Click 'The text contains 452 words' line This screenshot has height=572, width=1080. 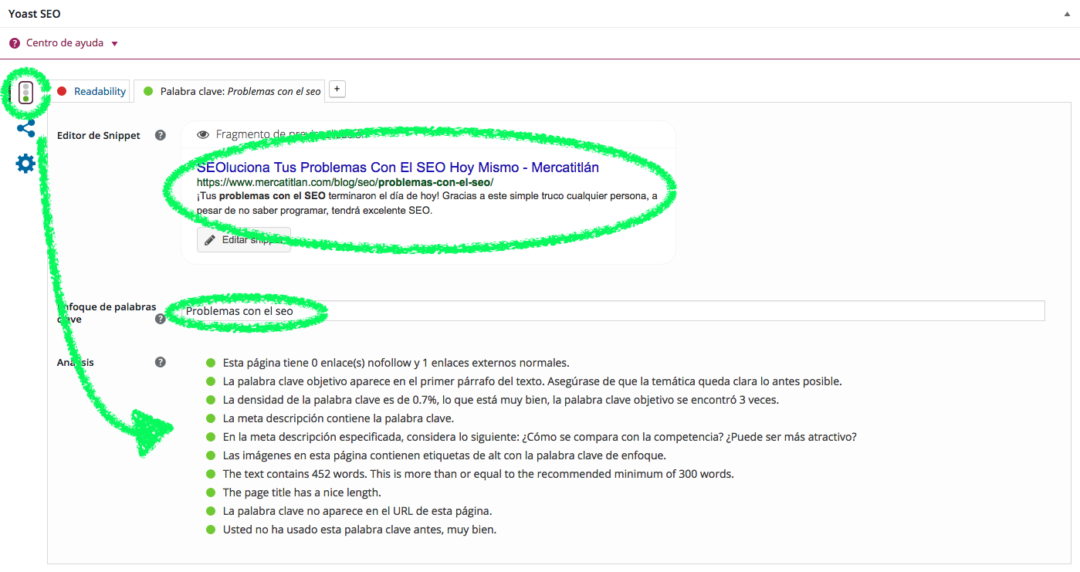click(x=478, y=474)
